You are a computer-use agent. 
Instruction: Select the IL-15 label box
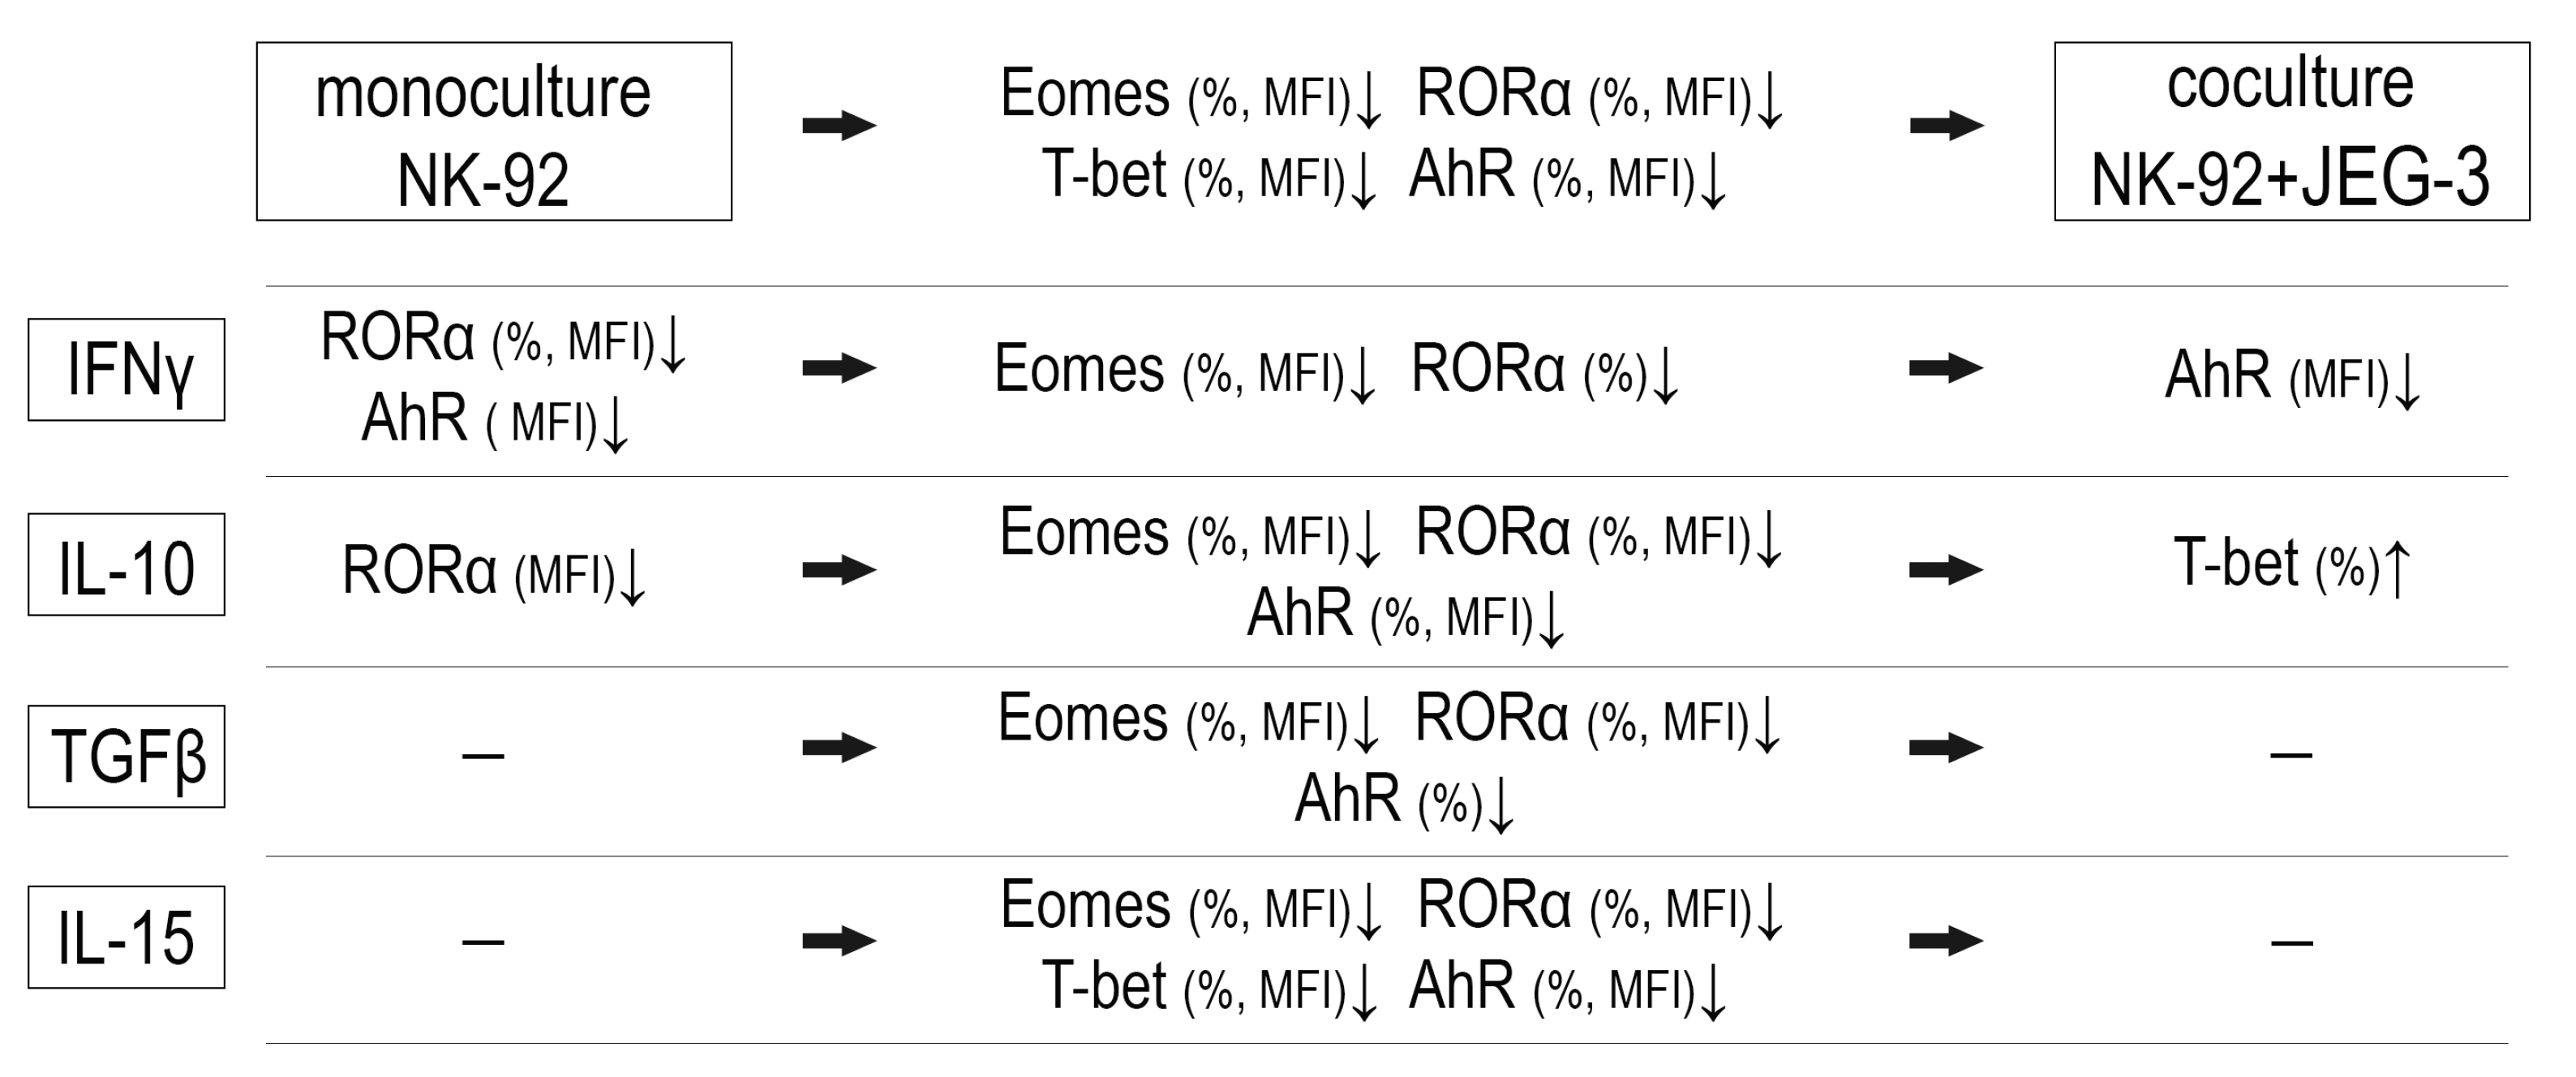click(x=126, y=937)
